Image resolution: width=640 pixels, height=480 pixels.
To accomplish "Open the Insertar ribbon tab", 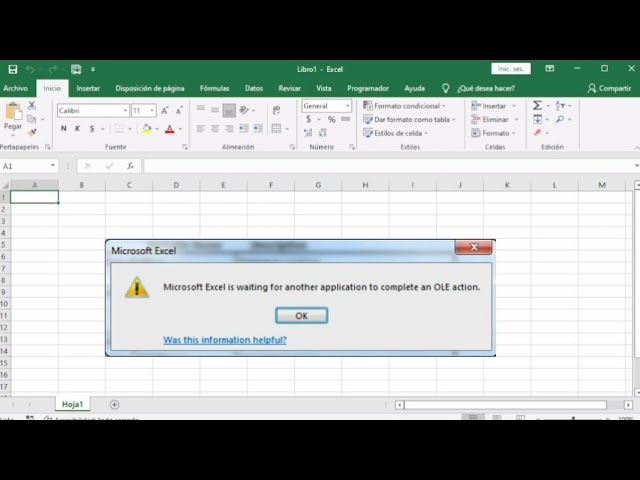I will click(88, 88).
